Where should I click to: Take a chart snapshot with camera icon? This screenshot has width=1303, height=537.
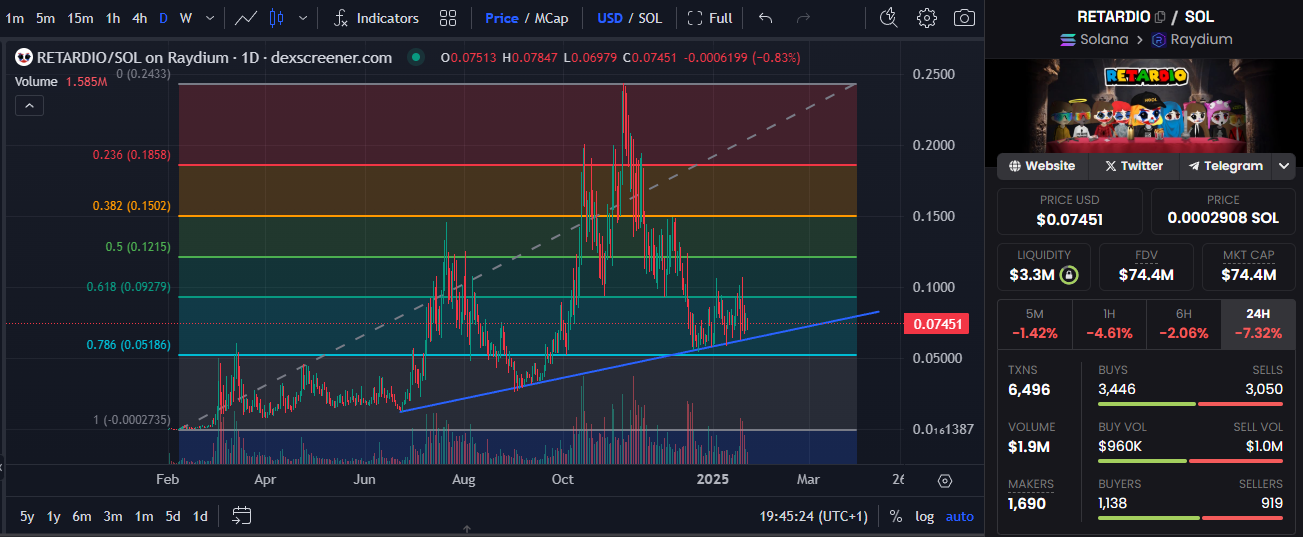(x=964, y=18)
